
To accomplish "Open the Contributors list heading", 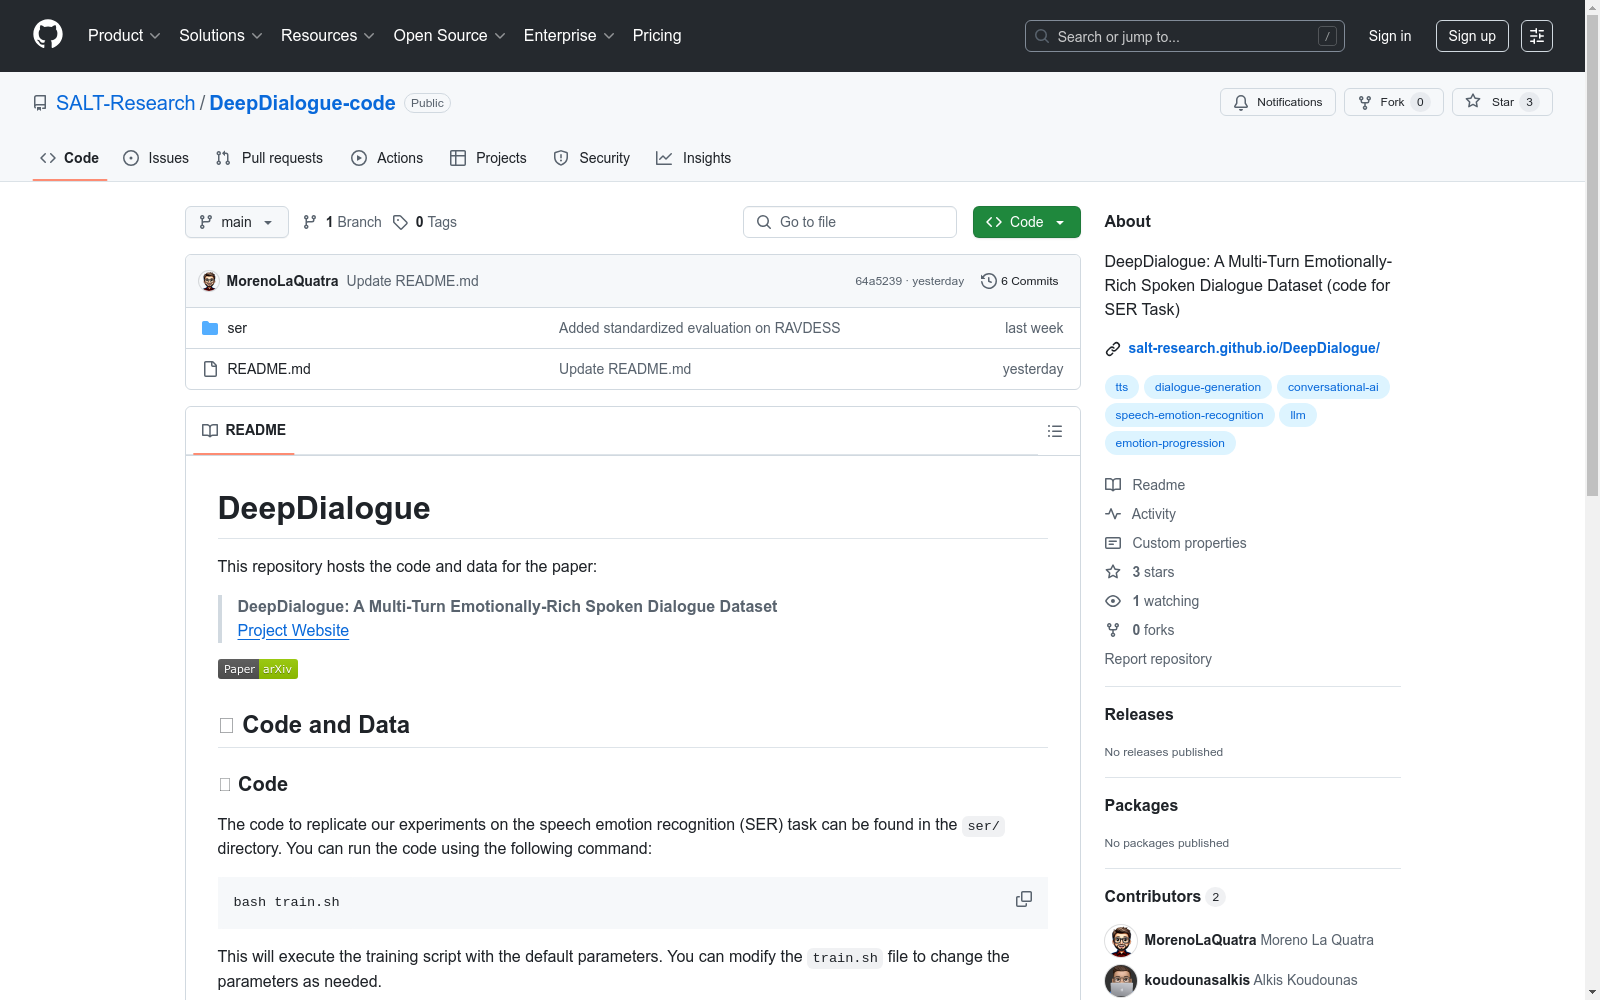I will pyautogui.click(x=1165, y=896).
